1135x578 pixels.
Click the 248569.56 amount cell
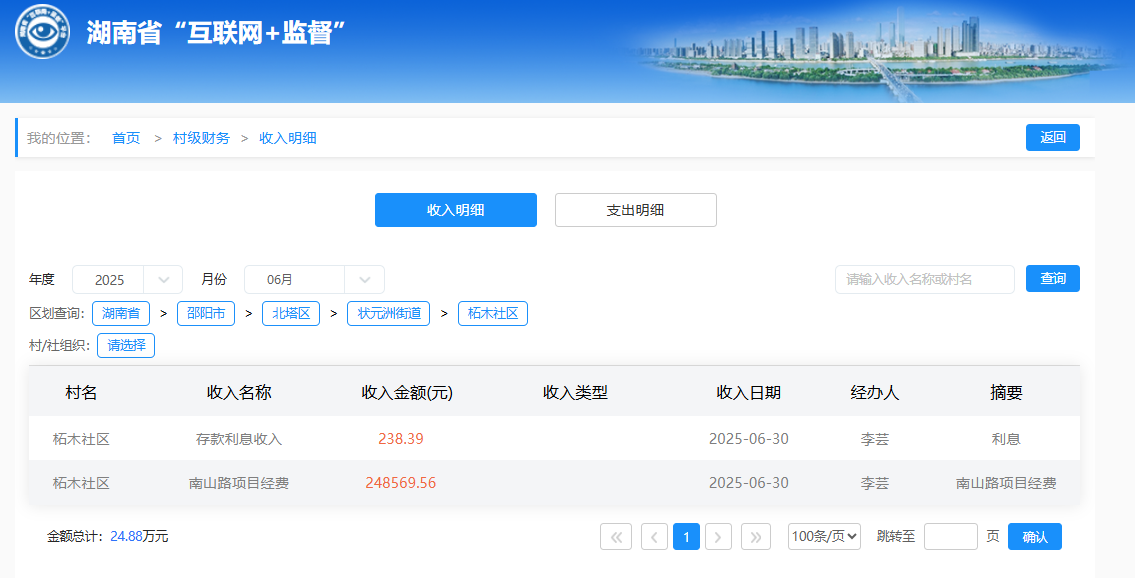tap(401, 483)
